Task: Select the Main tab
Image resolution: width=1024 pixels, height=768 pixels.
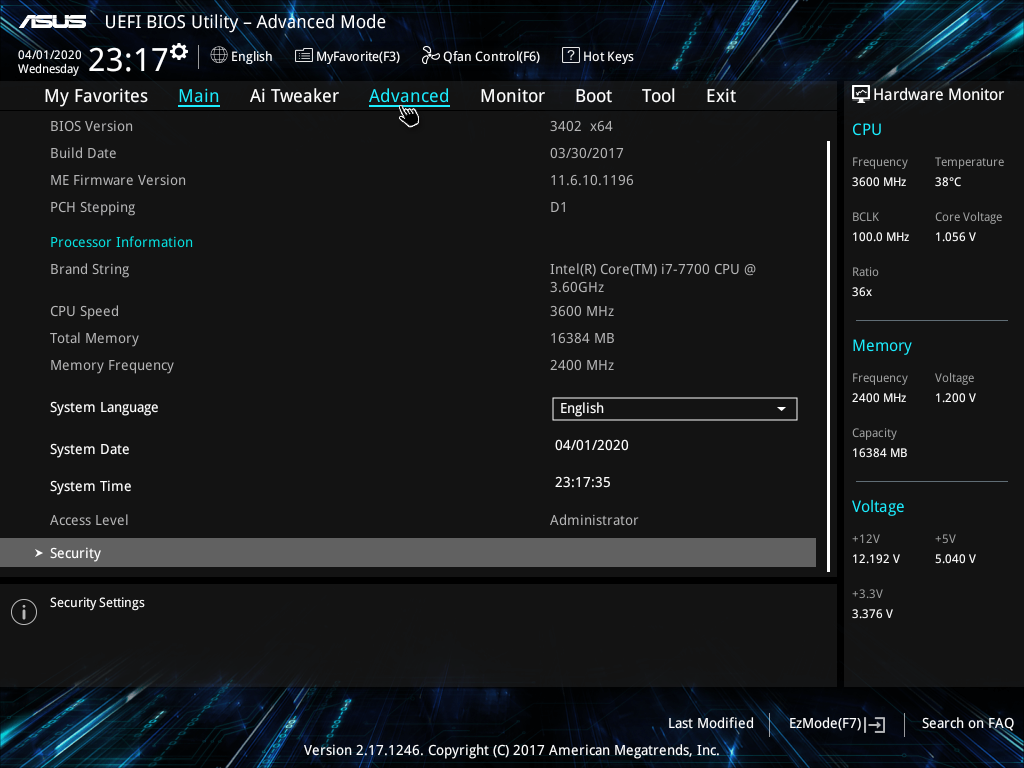Action: 199,96
